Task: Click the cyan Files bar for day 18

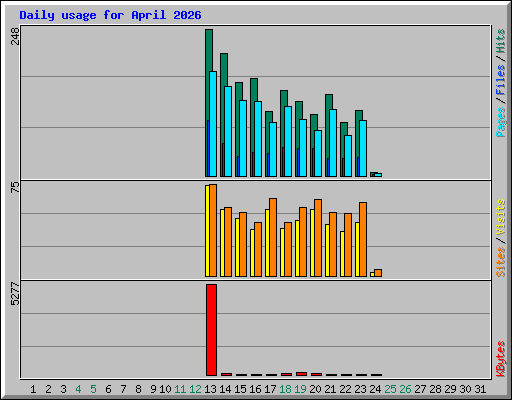Action: click(288, 141)
